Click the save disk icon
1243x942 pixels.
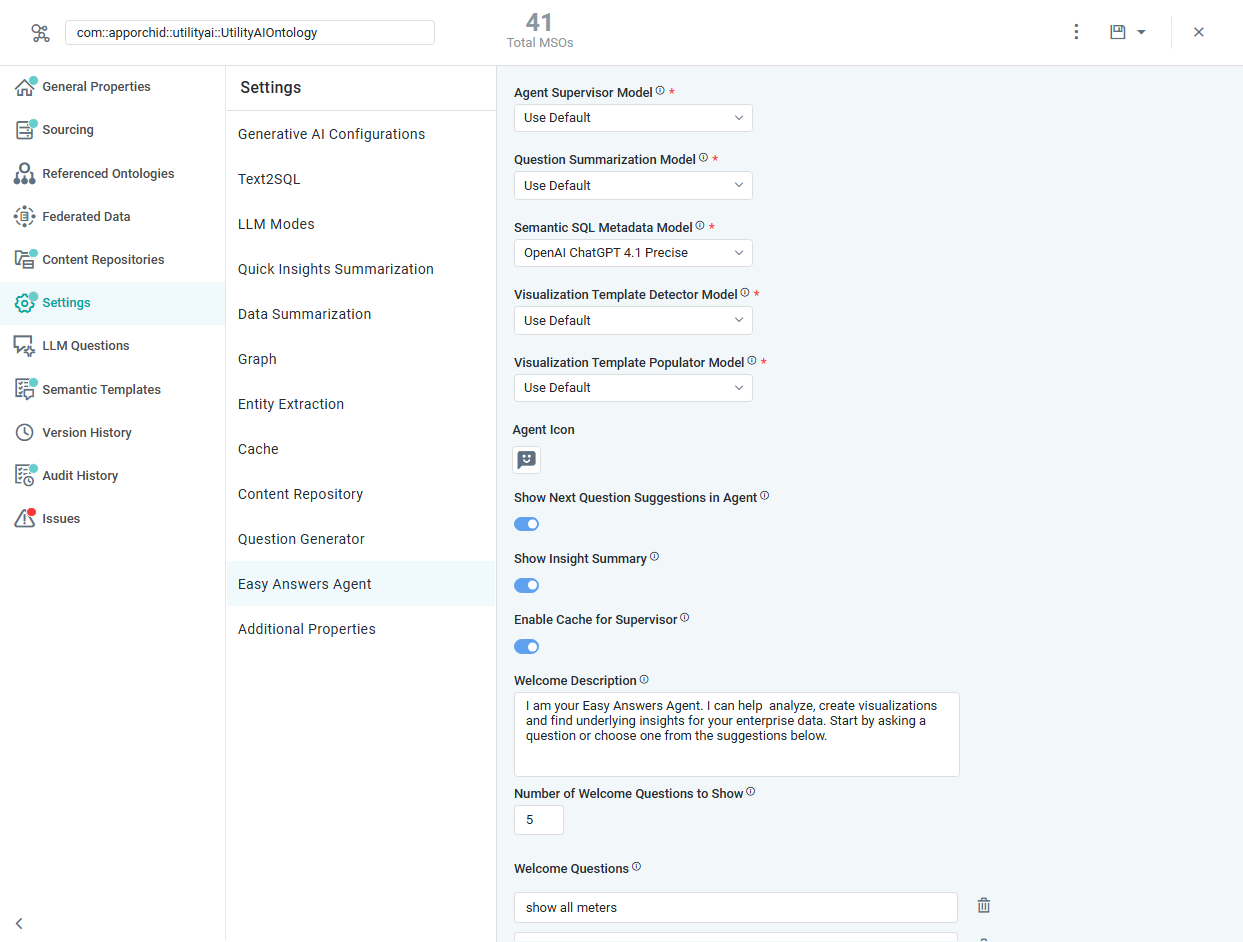(1118, 32)
